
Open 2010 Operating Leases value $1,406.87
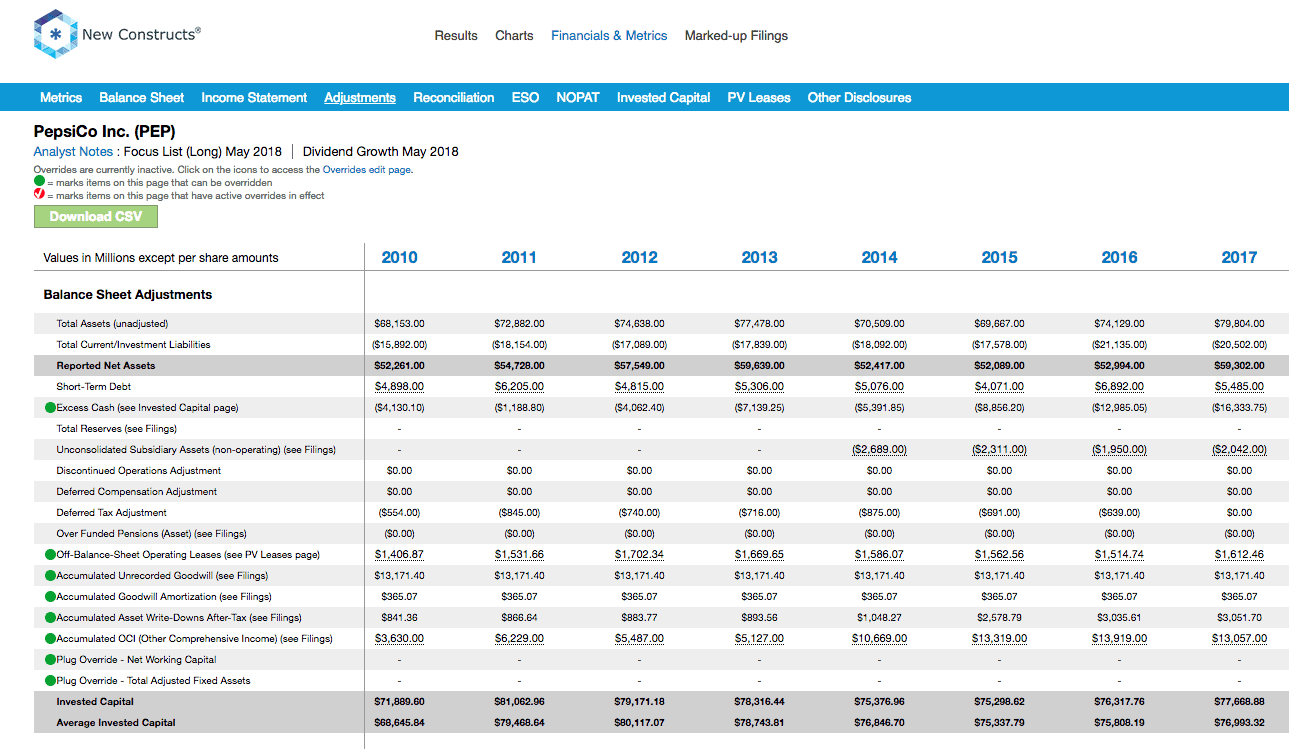click(399, 555)
